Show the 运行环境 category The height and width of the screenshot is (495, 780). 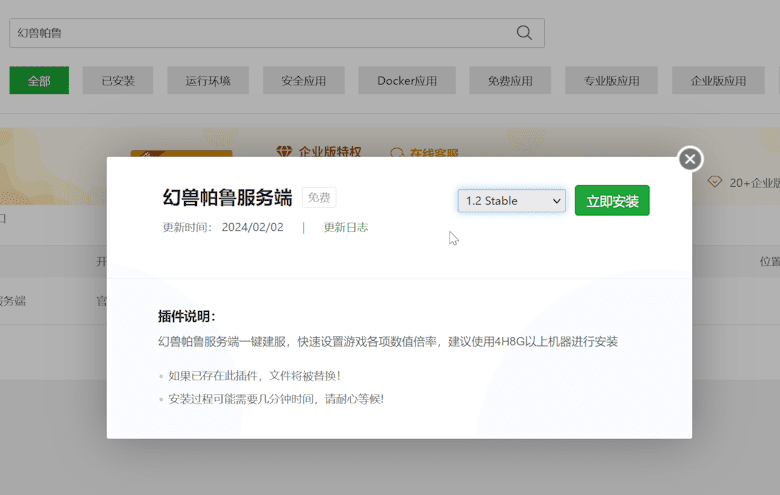coord(207,81)
